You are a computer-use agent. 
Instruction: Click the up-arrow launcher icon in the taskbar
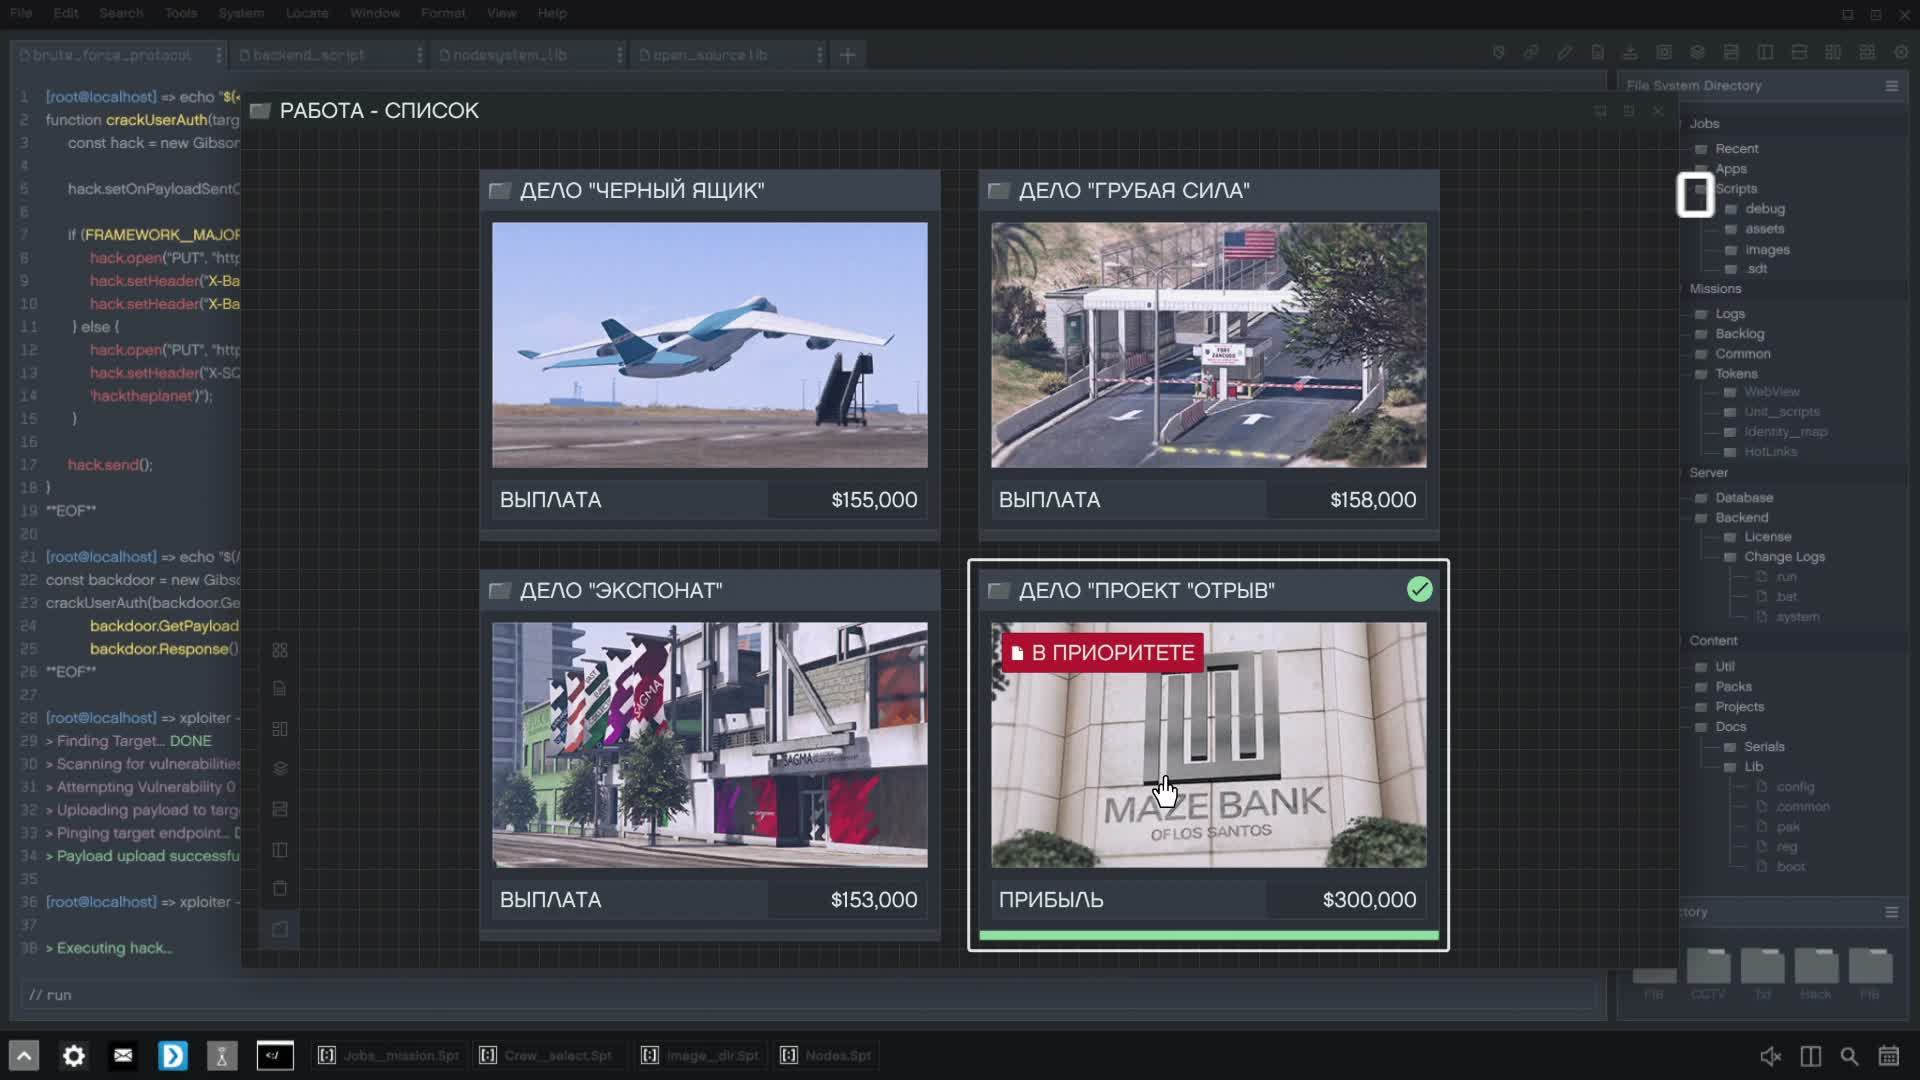[x=24, y=1055]
